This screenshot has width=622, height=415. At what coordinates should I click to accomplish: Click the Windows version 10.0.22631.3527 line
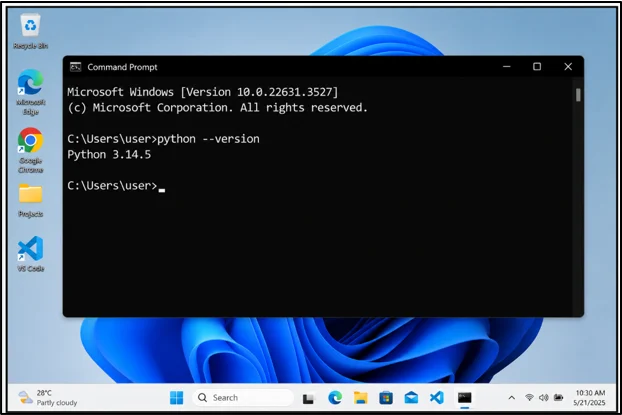[202, 92]
